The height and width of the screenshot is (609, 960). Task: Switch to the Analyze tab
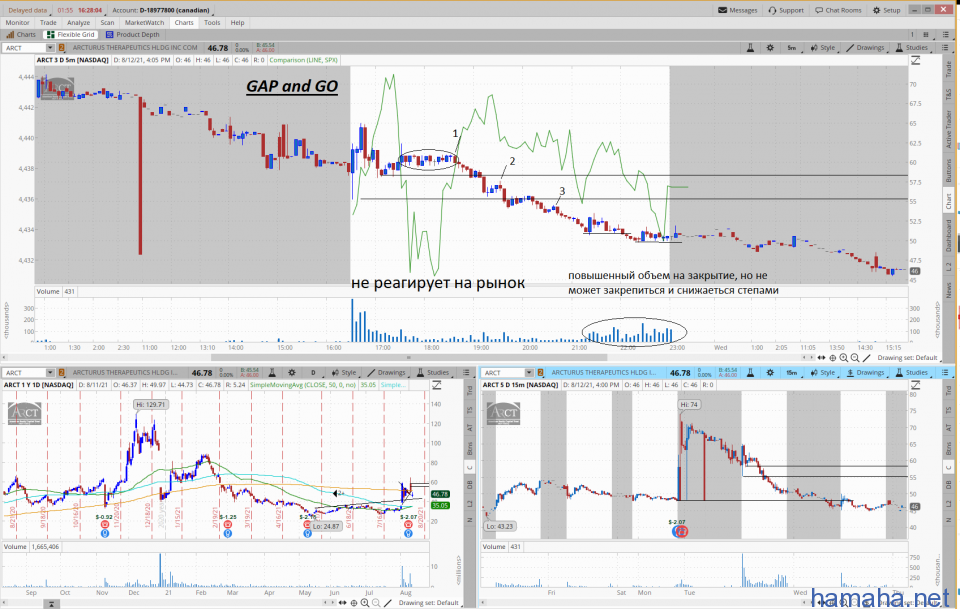tap(78, 23)
